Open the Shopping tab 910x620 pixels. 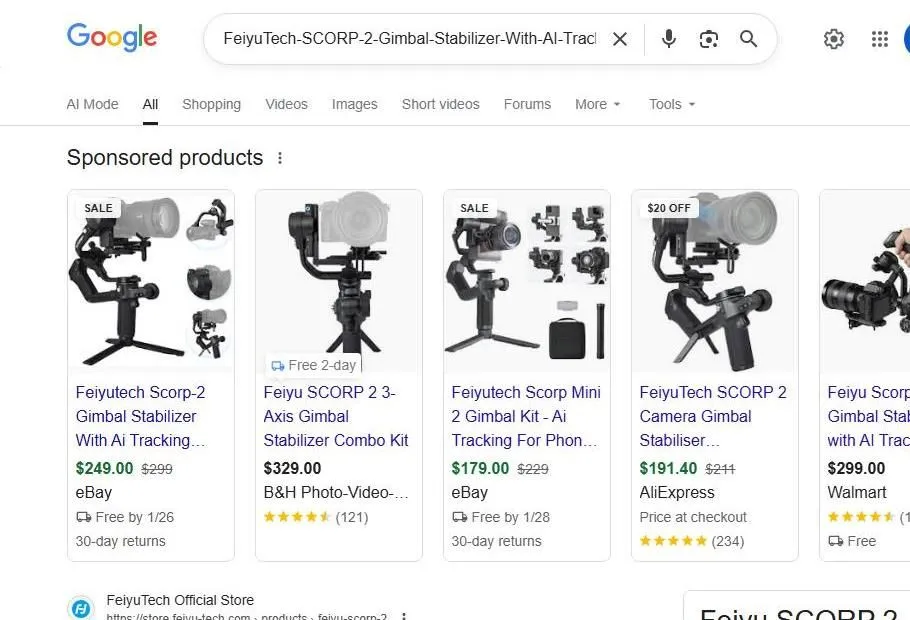[211, 104]
